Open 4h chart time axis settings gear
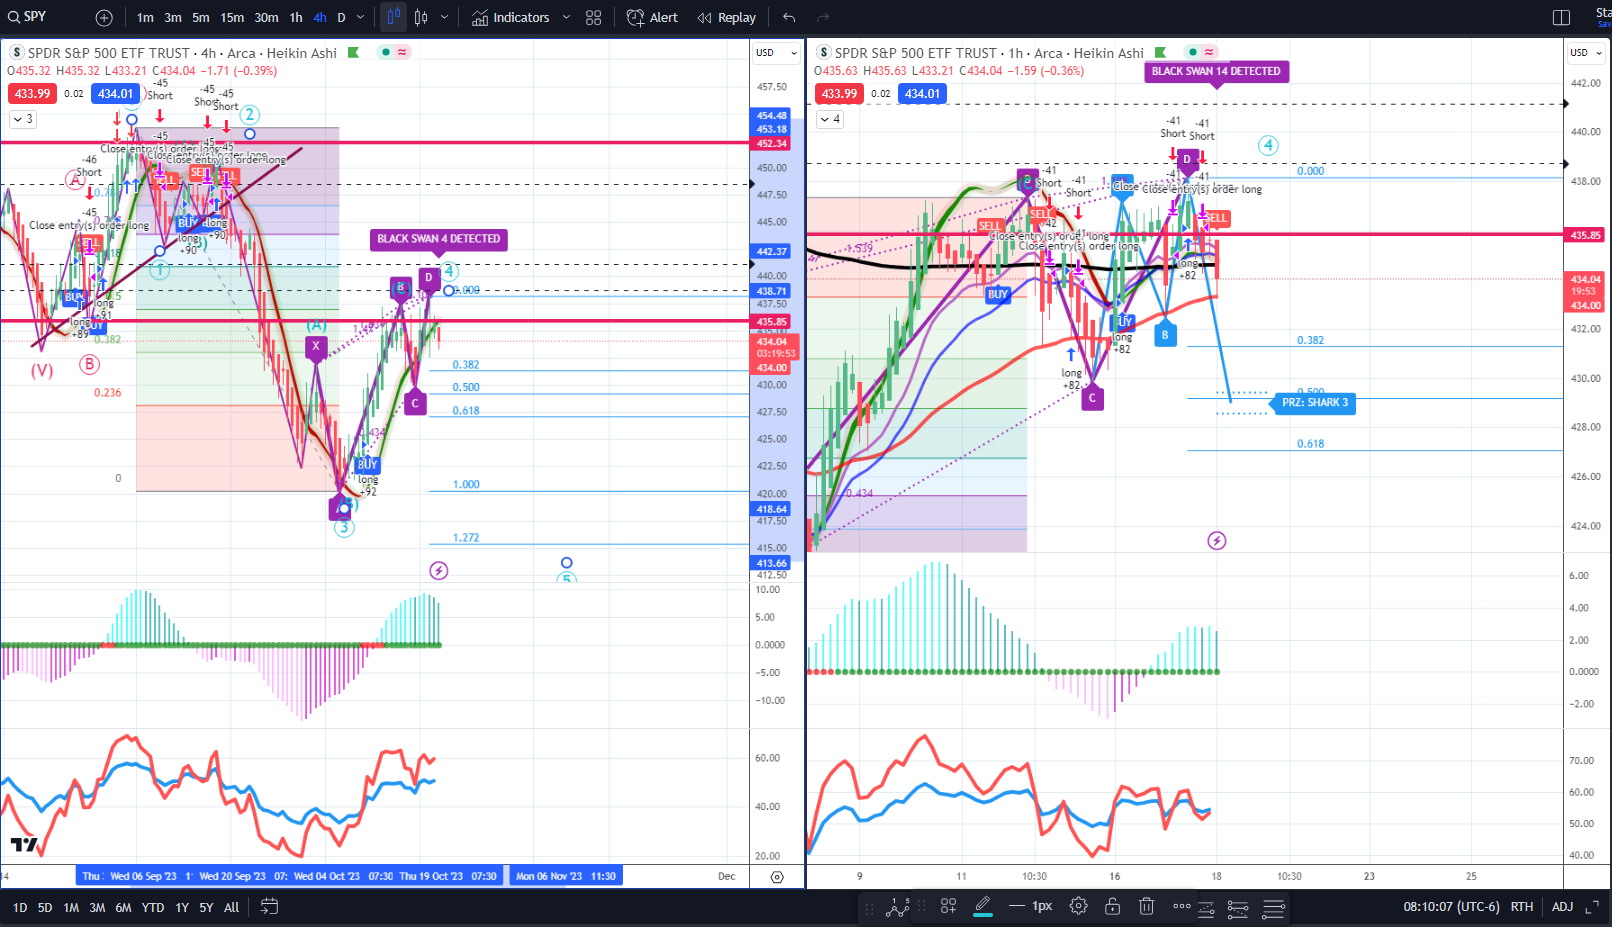 tap(777, 877)
